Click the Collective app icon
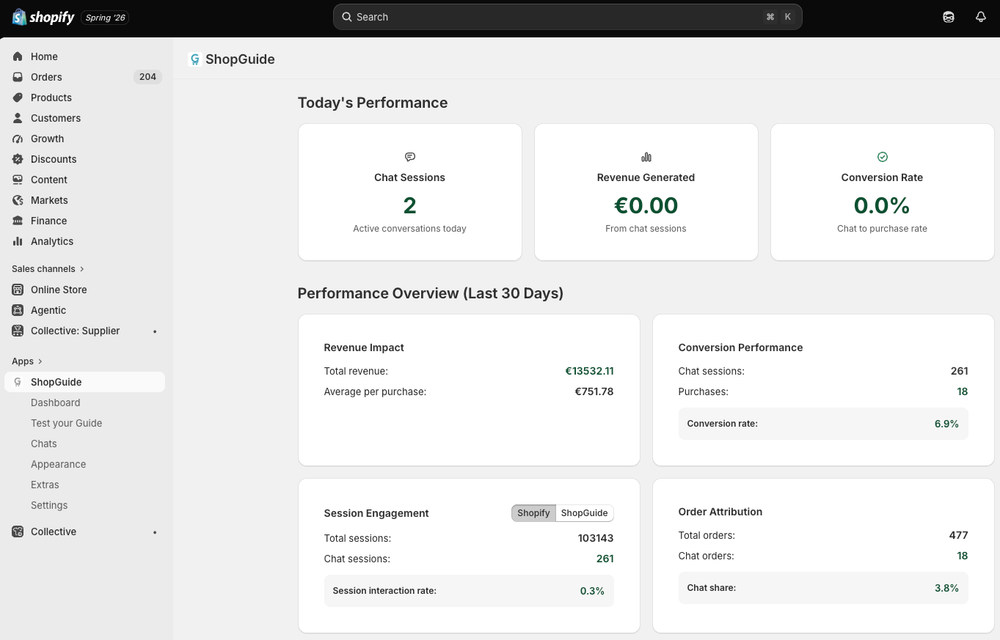Screen dimensions: 1000x640 pos(18,532)
